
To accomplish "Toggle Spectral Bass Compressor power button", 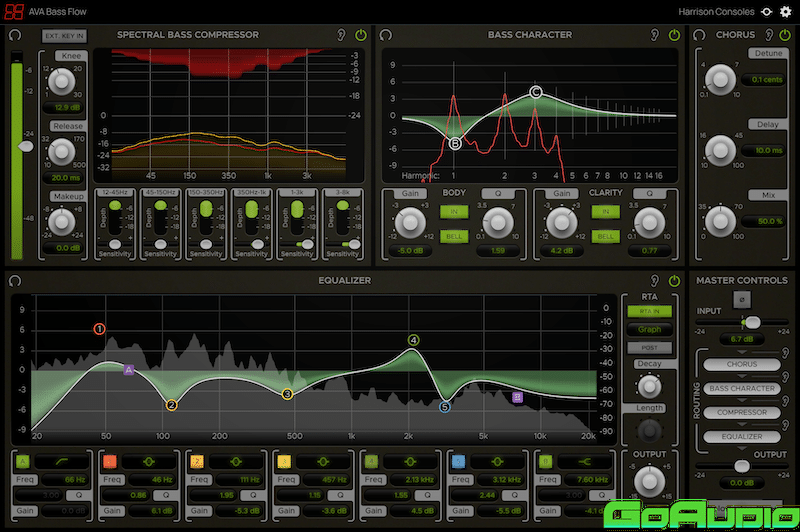I will point(361,35).
